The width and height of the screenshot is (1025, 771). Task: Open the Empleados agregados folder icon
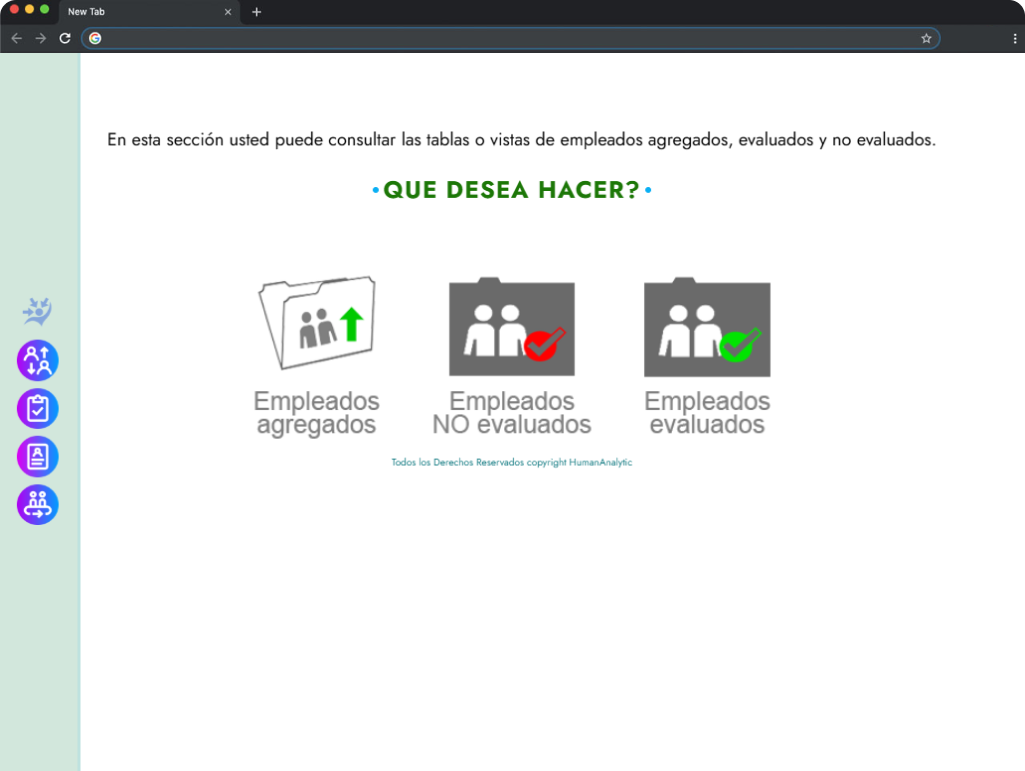(x=316, y=324)
